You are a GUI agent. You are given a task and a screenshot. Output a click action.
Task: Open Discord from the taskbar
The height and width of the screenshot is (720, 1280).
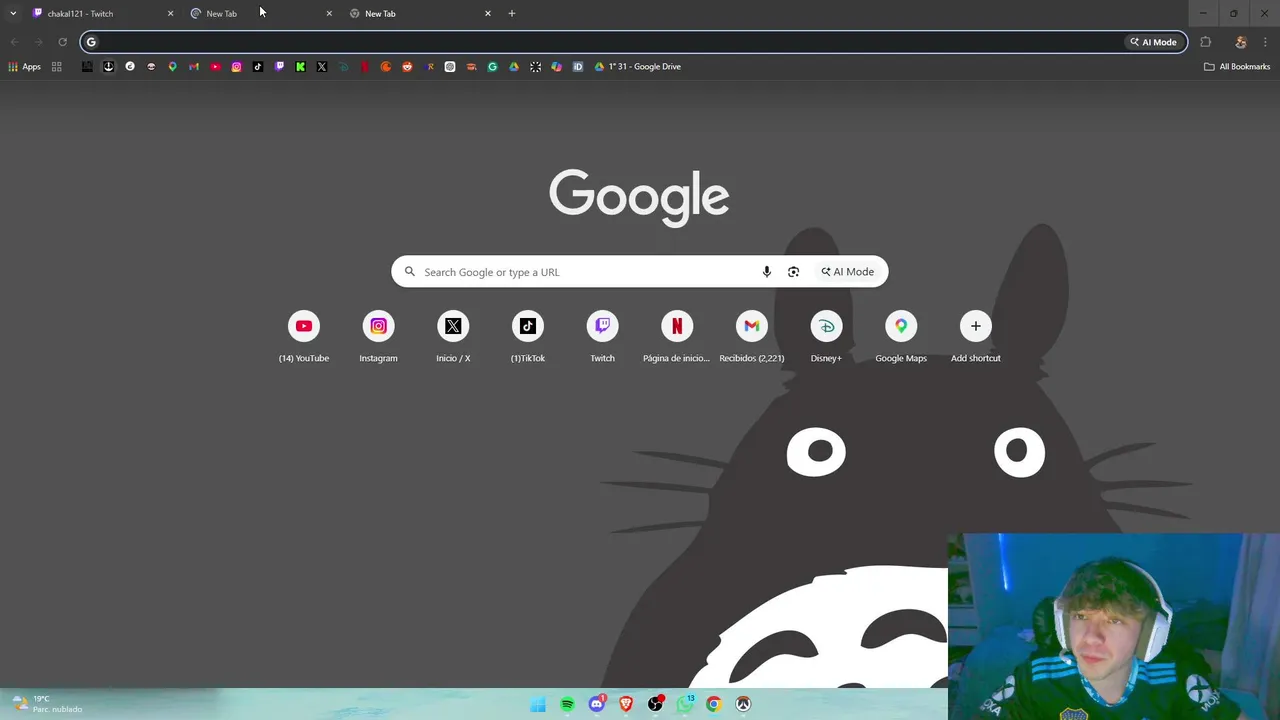point(597,704)
